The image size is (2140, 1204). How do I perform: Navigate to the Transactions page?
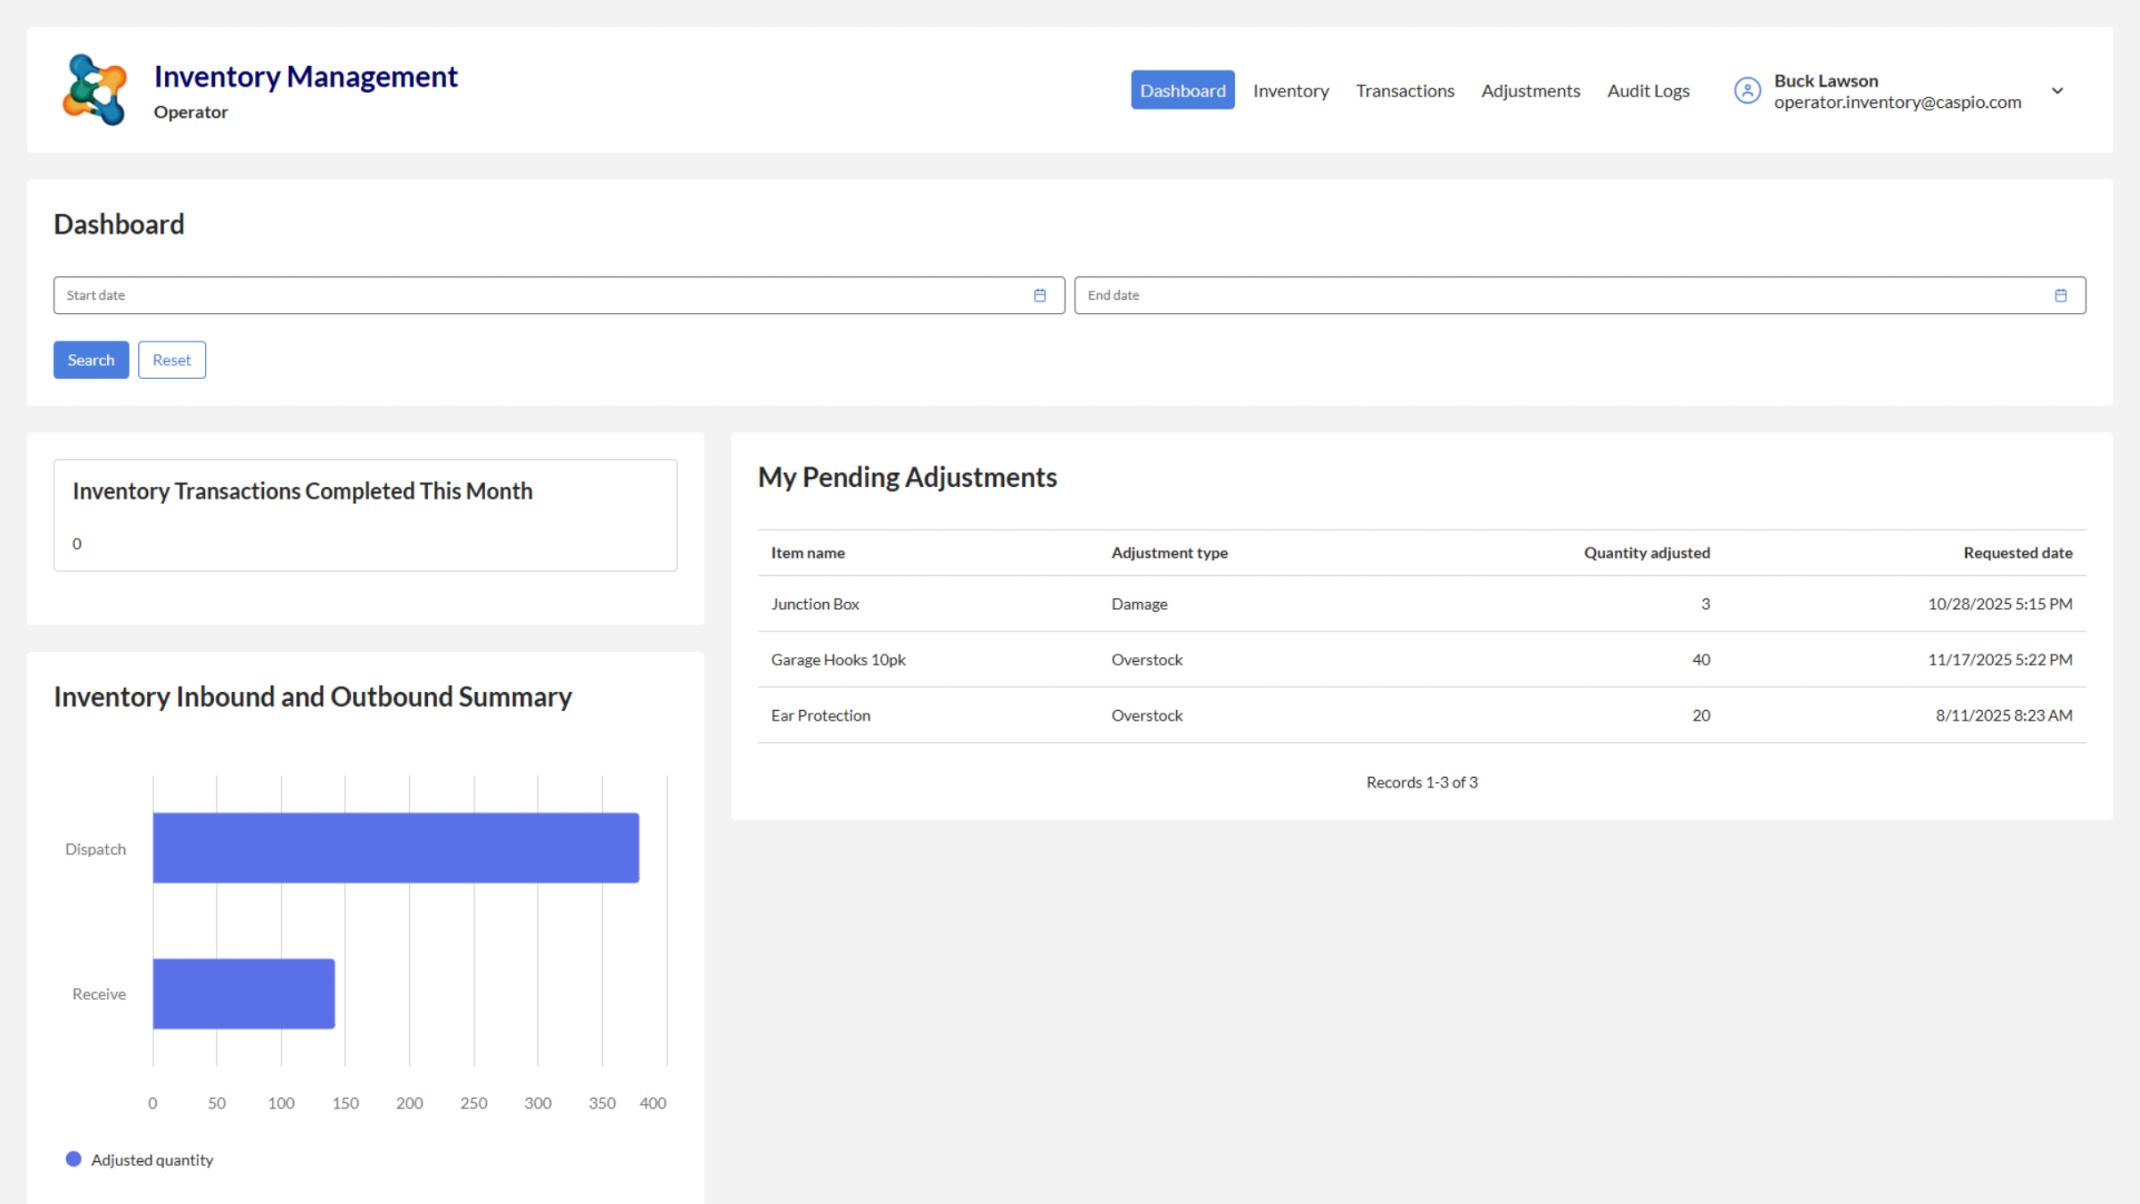point(1405,90)
